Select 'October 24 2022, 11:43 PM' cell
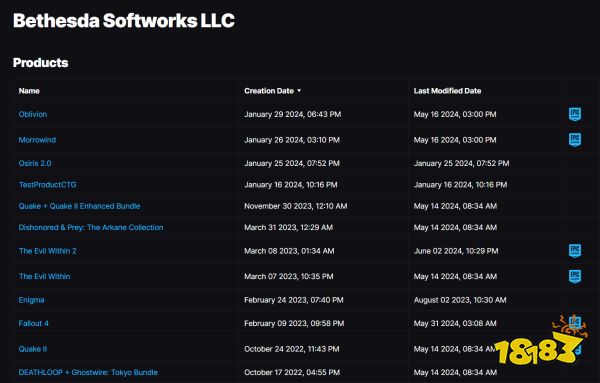The width and height of the screenshot is (600, 383). tap(292, 349)
